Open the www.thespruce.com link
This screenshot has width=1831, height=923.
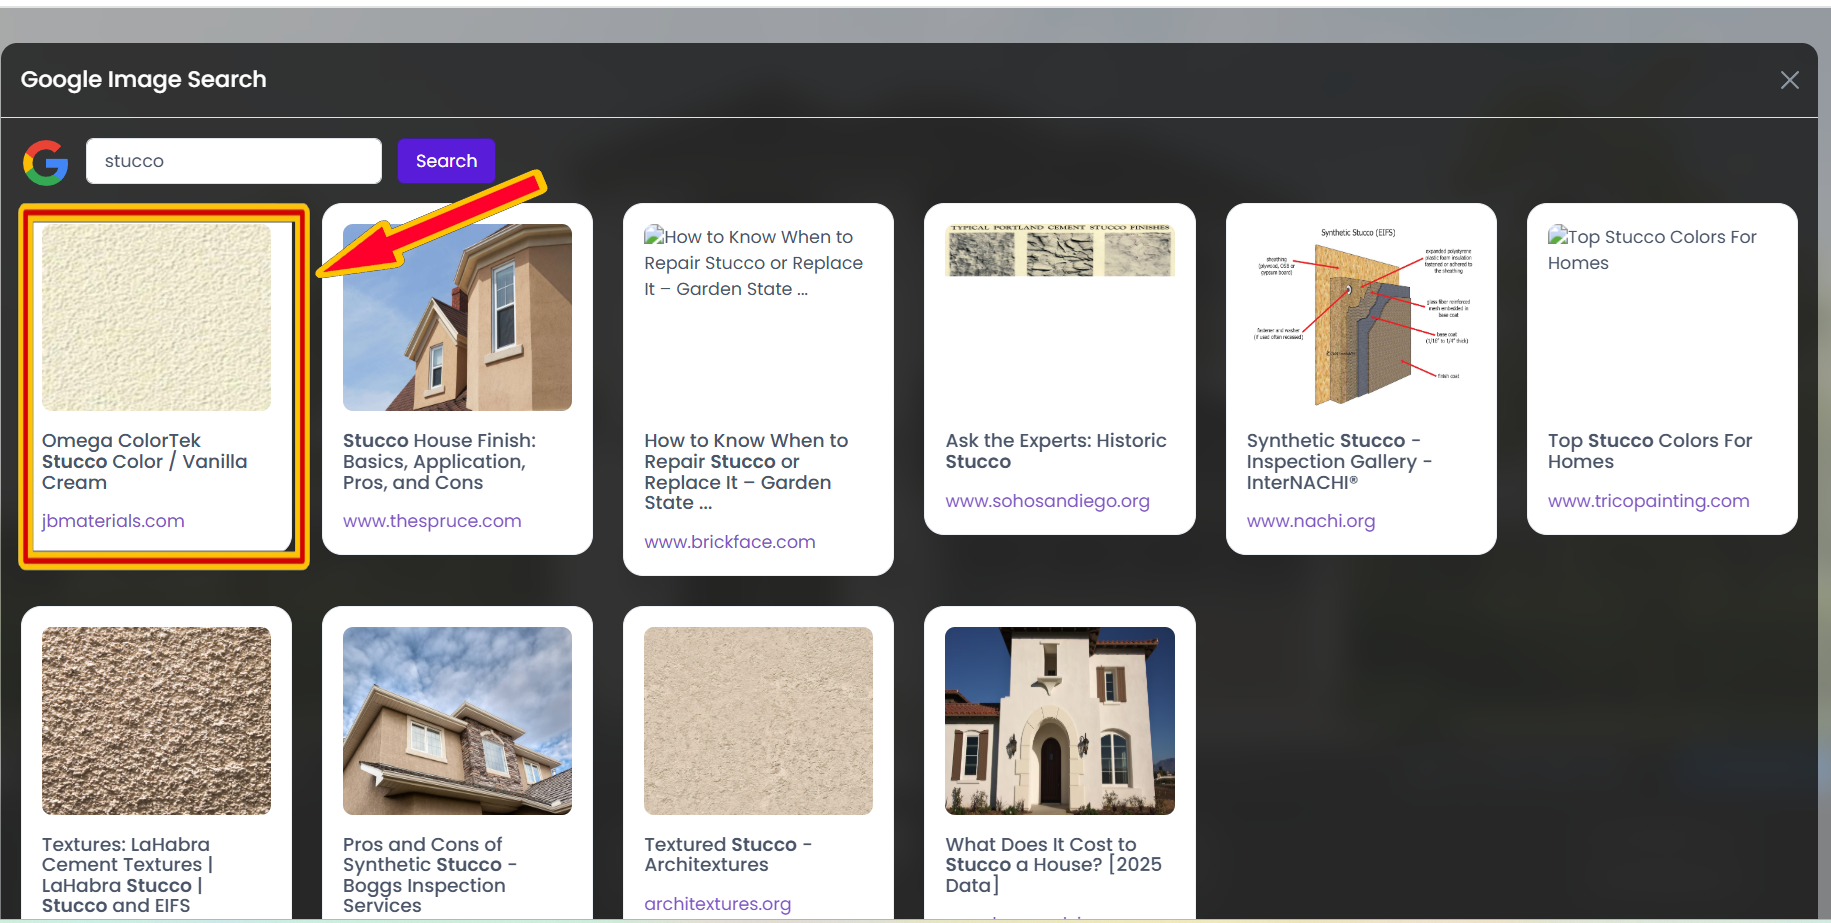432,521
